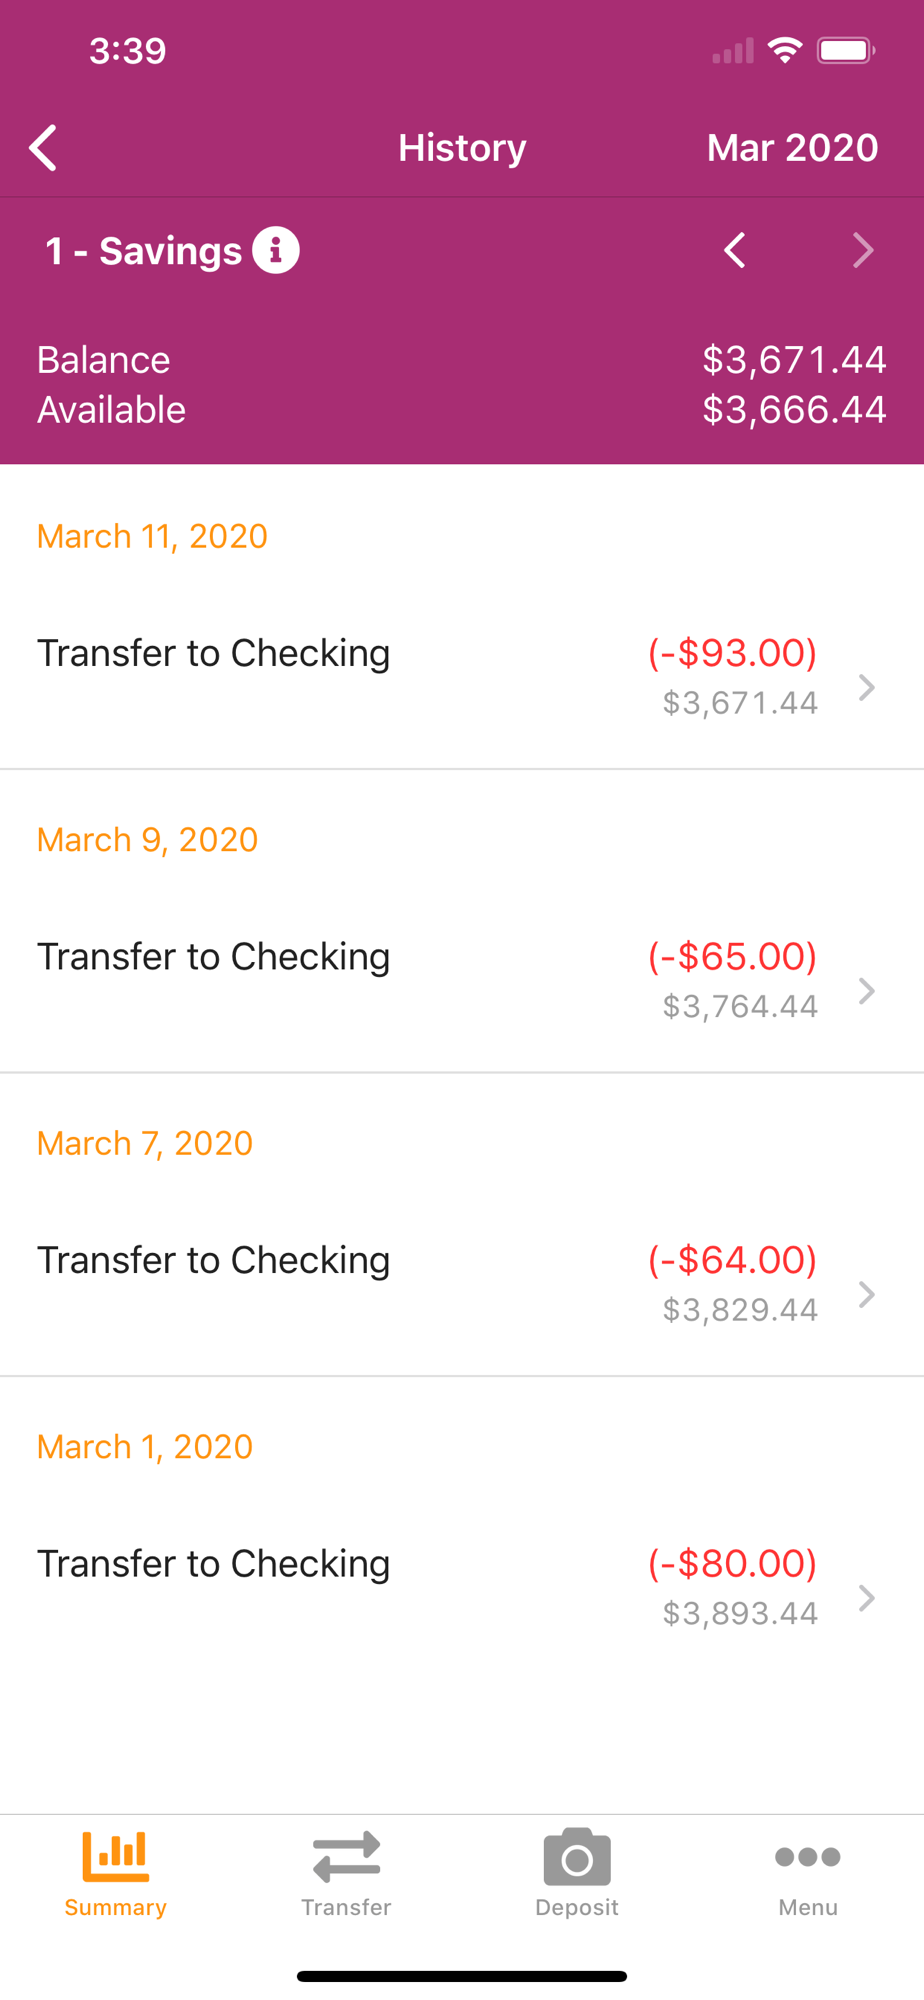Select the March 9 Transfer to Checking
Screen dimensions: 924x2000
213,957
